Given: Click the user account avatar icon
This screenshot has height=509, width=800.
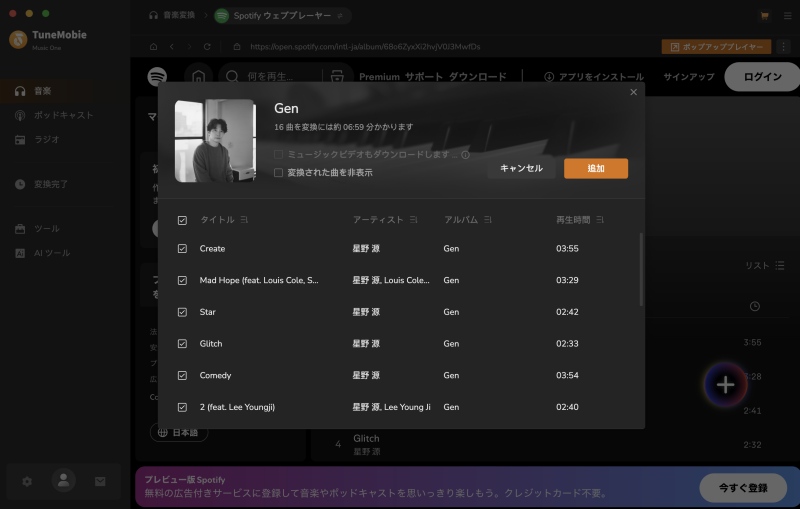Looking at the screenshot, I should pos(64,480).
